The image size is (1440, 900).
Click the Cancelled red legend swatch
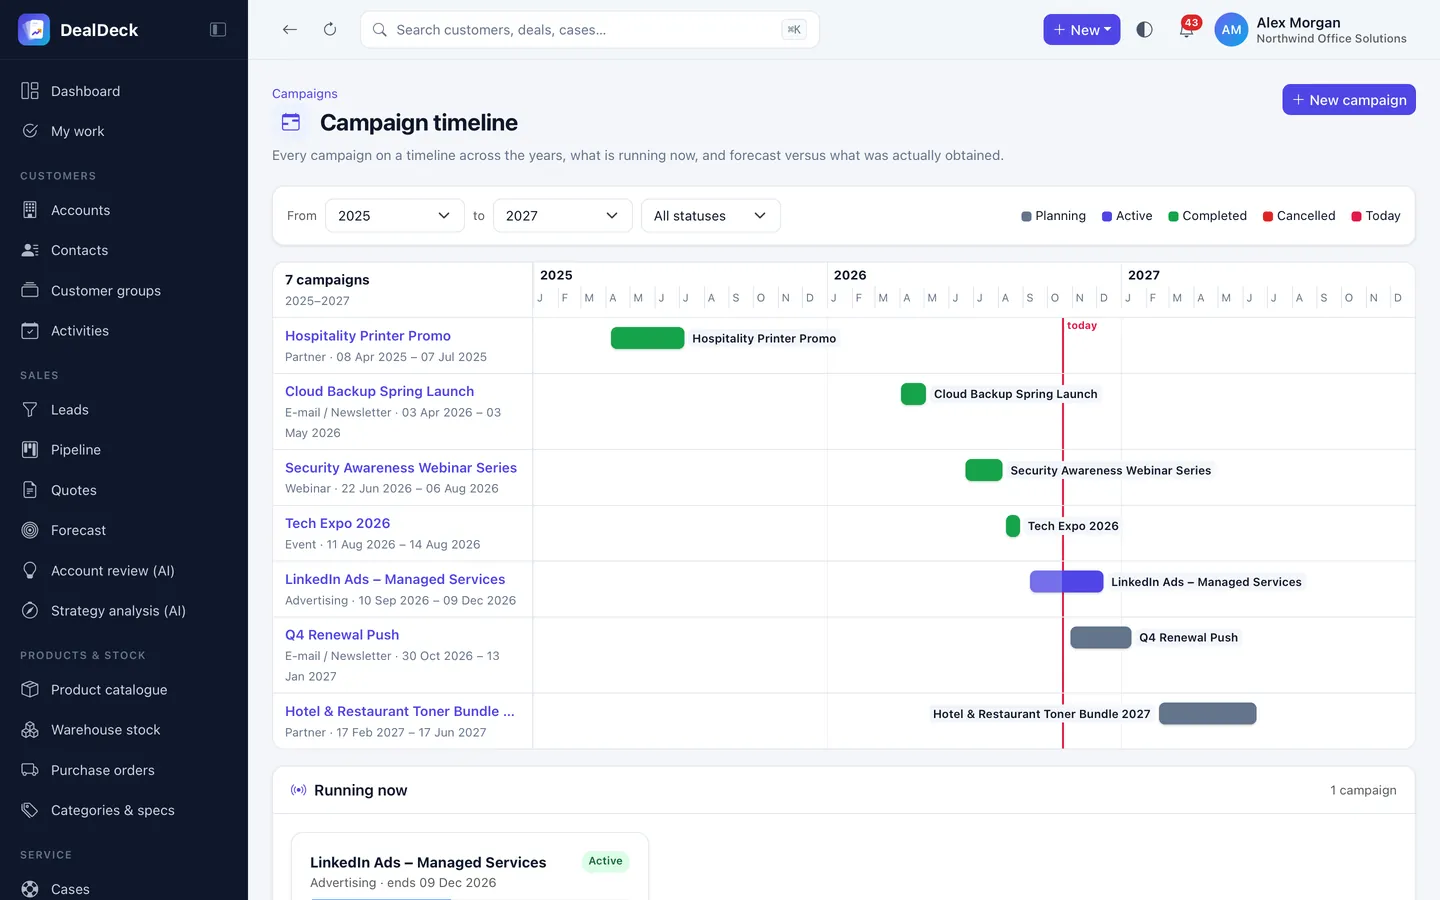point(1268,216)
